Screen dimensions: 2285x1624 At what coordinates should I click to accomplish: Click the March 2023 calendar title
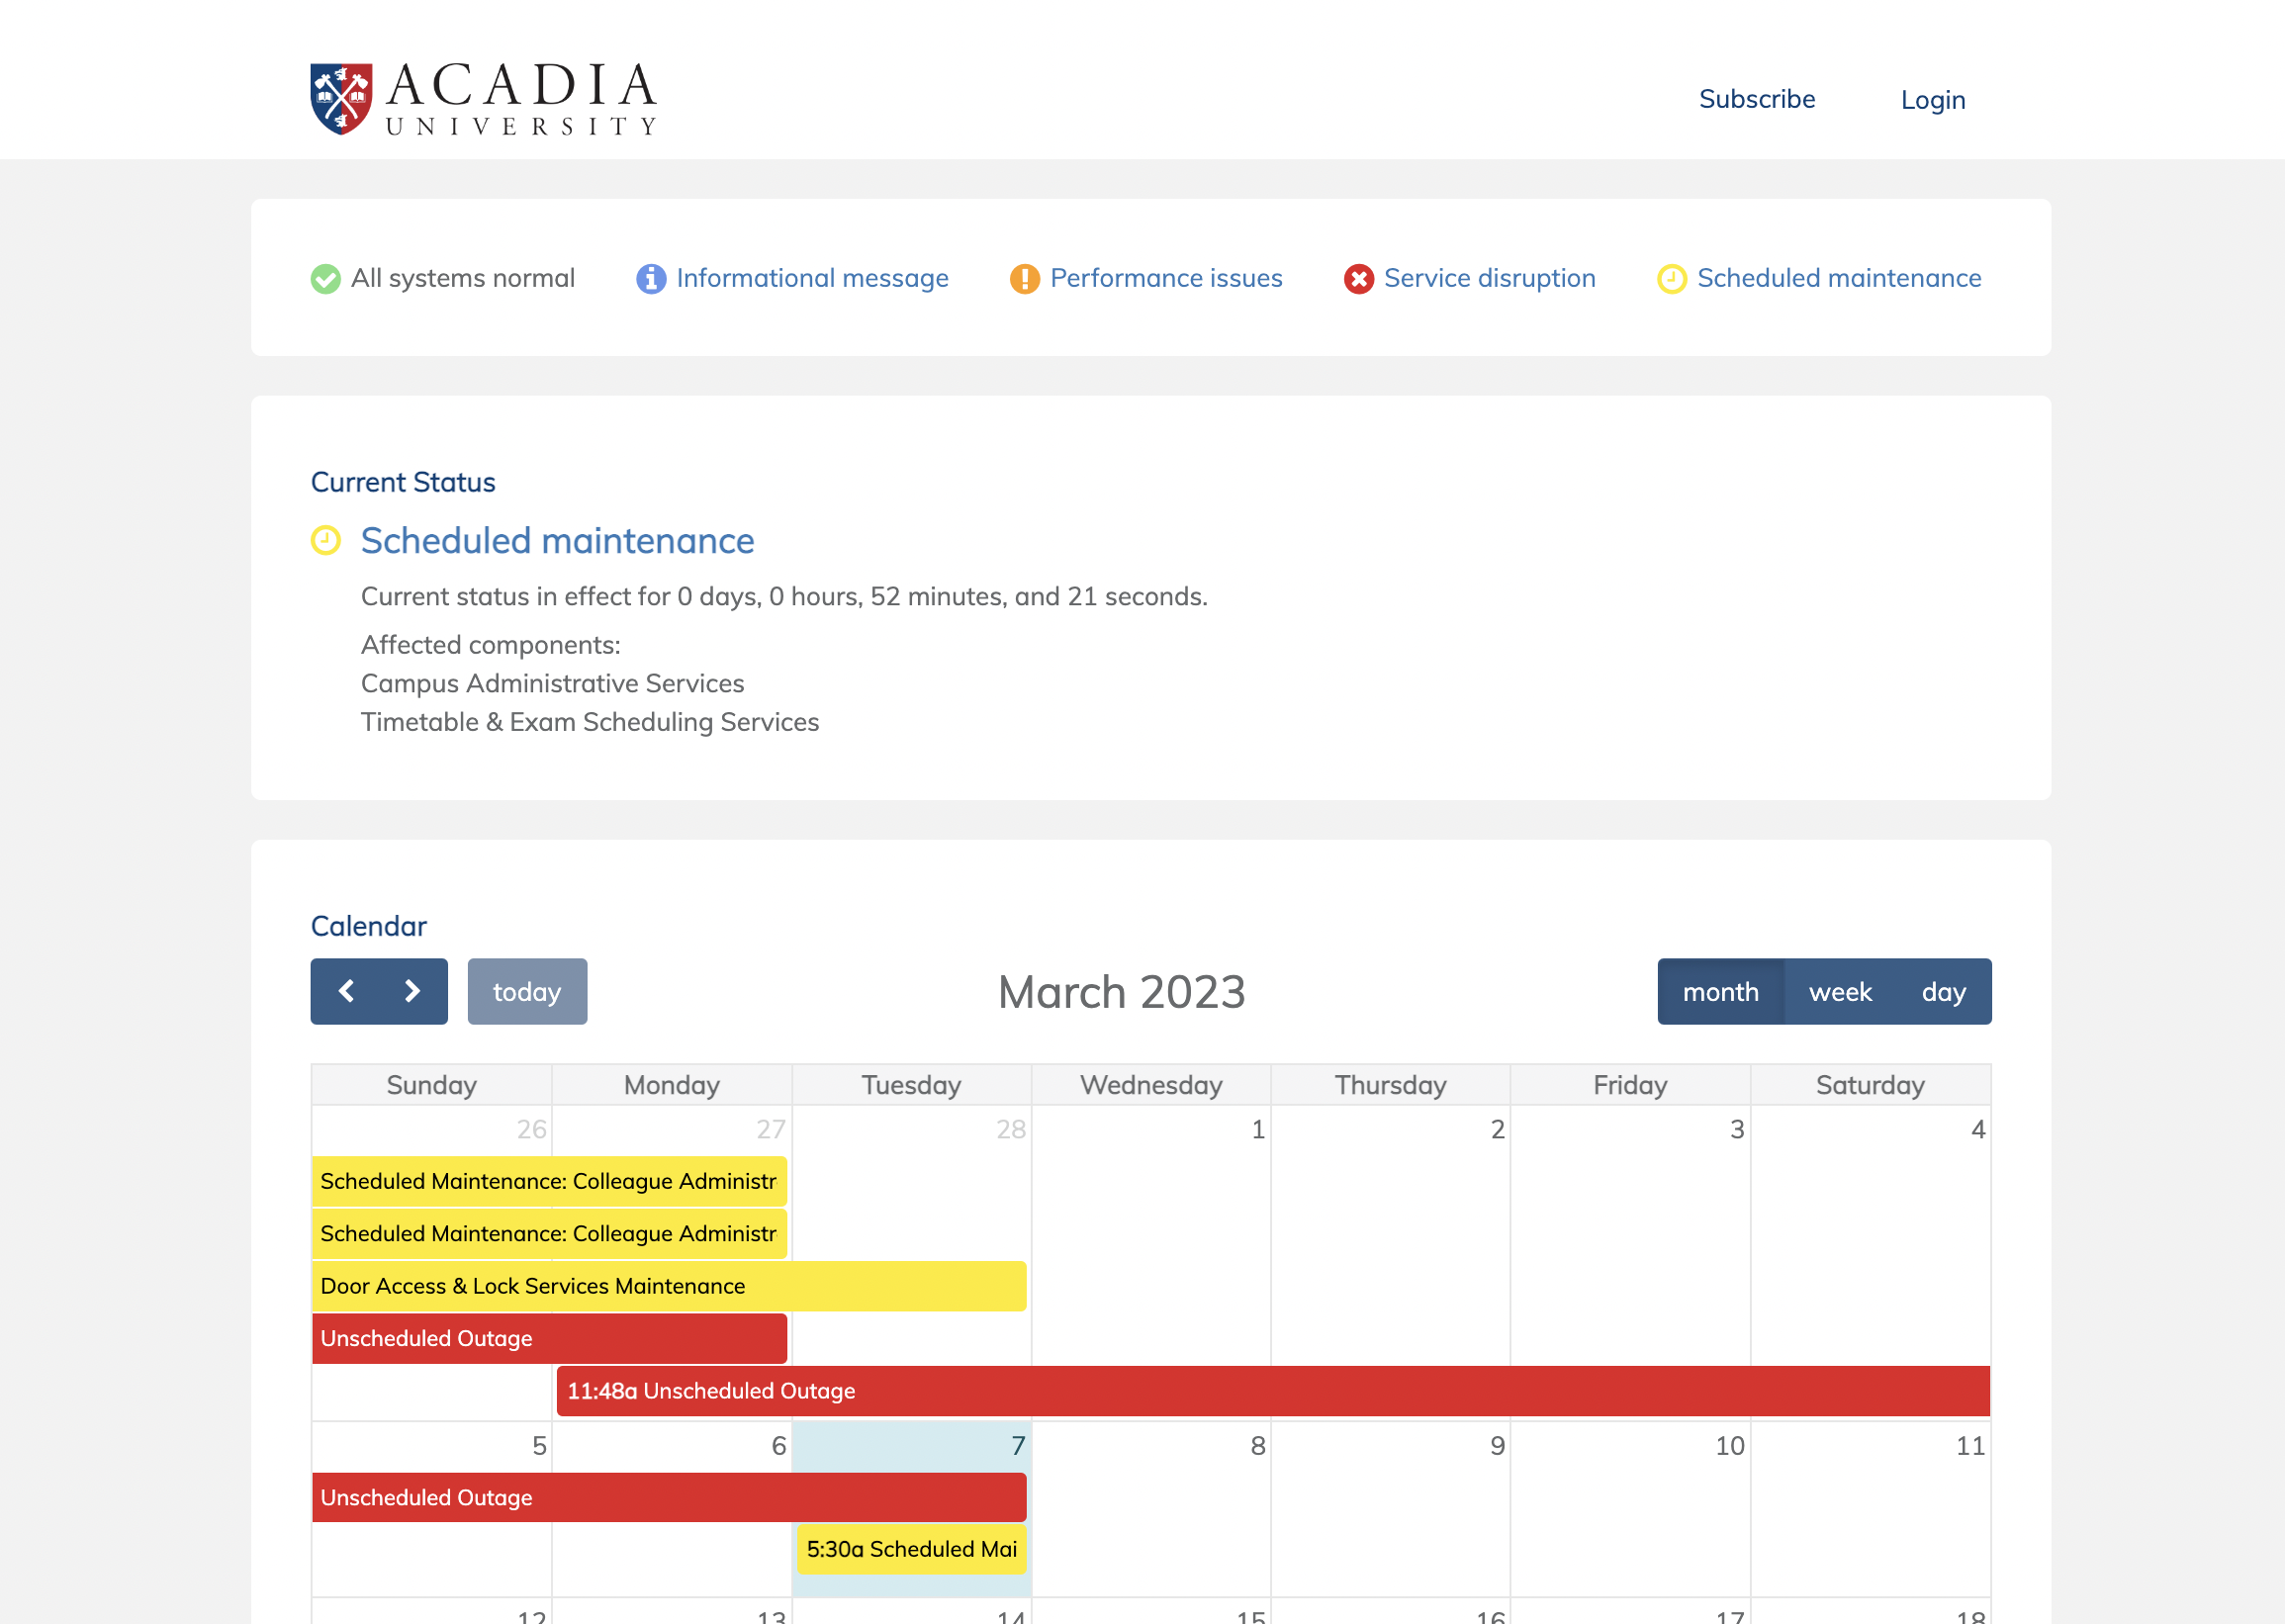[x=1121, y=992]
